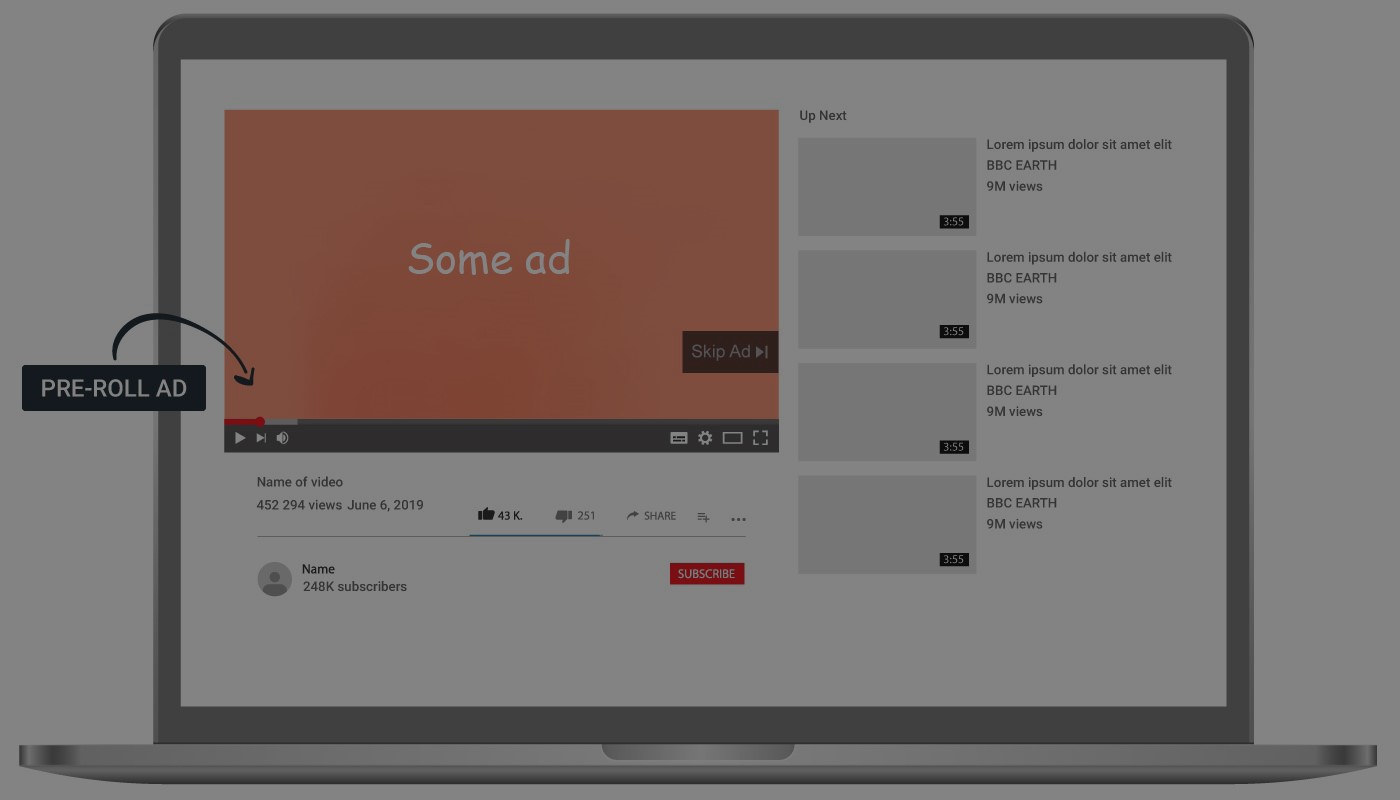Screen dimensions: 1400x800
Task: Open the more actions ellipsis menu
Action: pyautogui.click(x=739, y=519)
